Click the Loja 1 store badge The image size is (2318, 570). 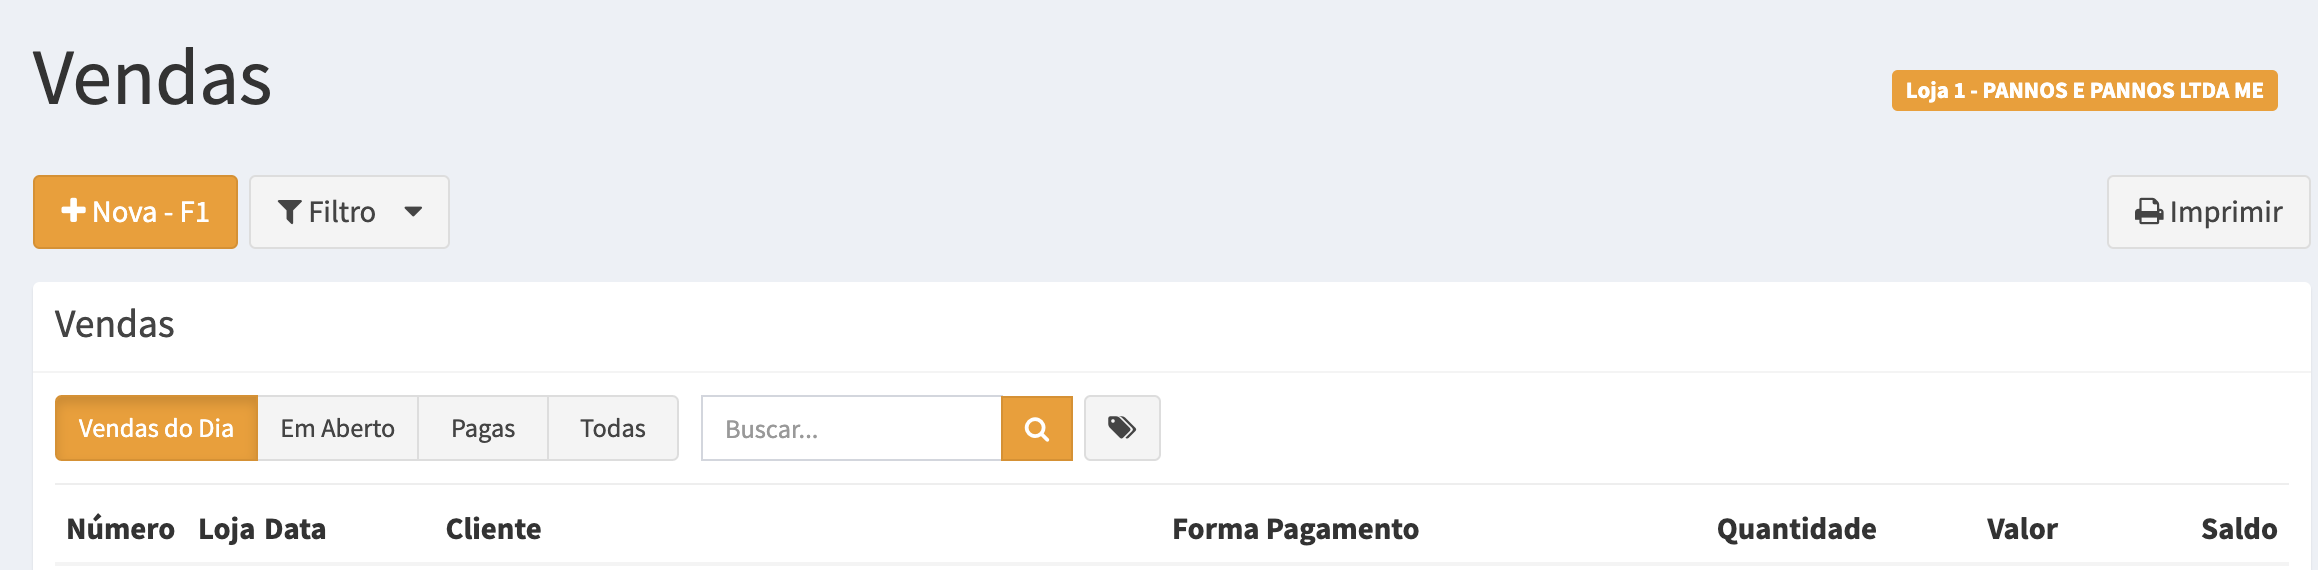[x=2084, y=91]
